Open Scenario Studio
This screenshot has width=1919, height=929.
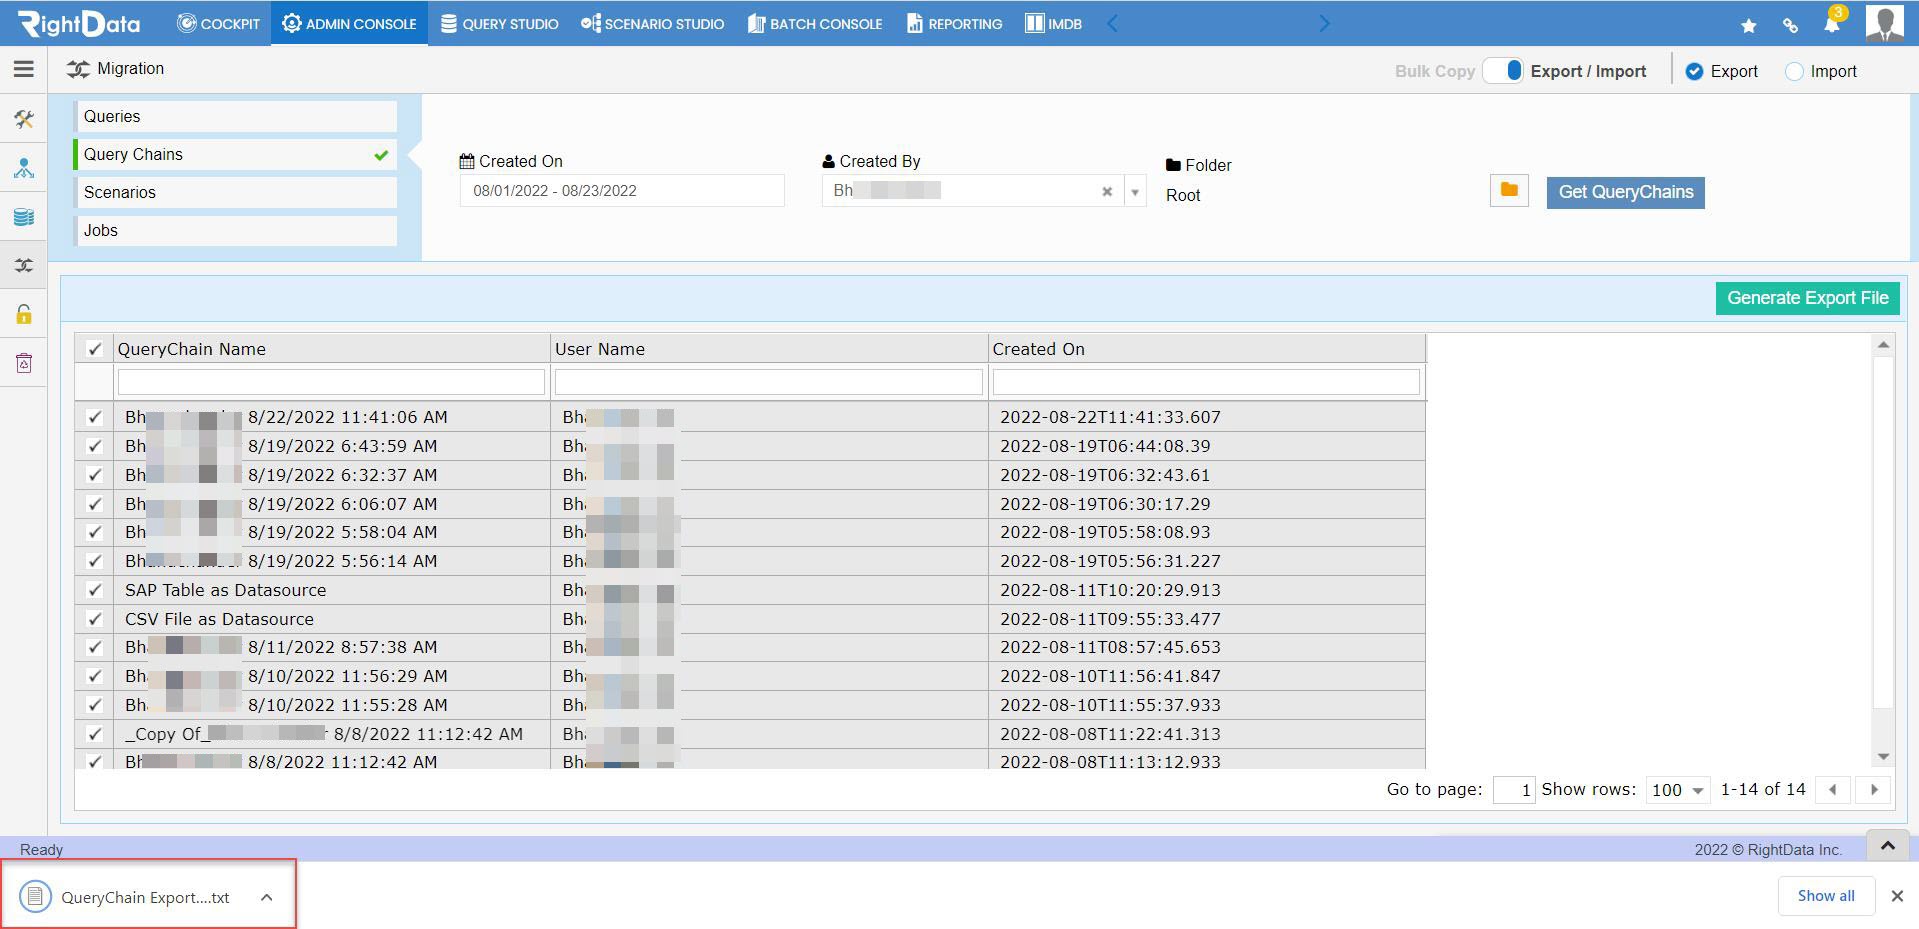[651, 23]
